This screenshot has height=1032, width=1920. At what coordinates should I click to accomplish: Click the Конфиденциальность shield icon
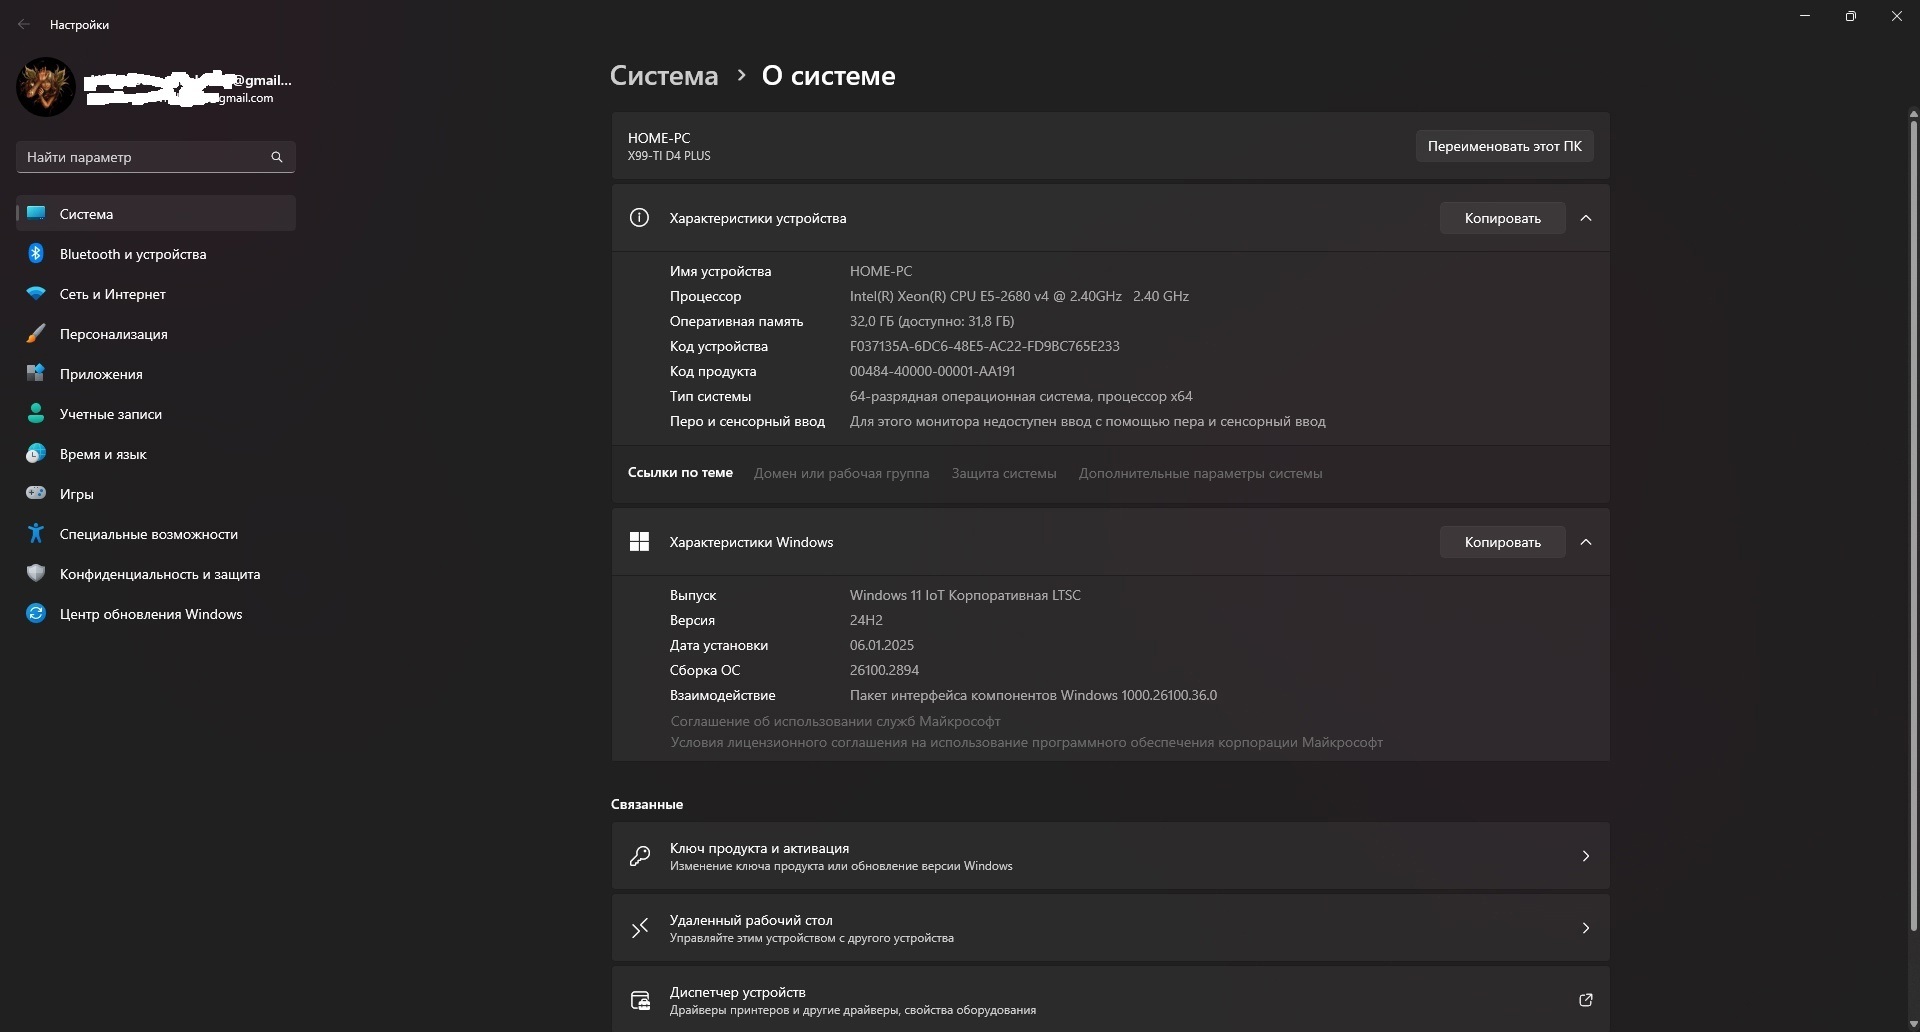point(36,573)
